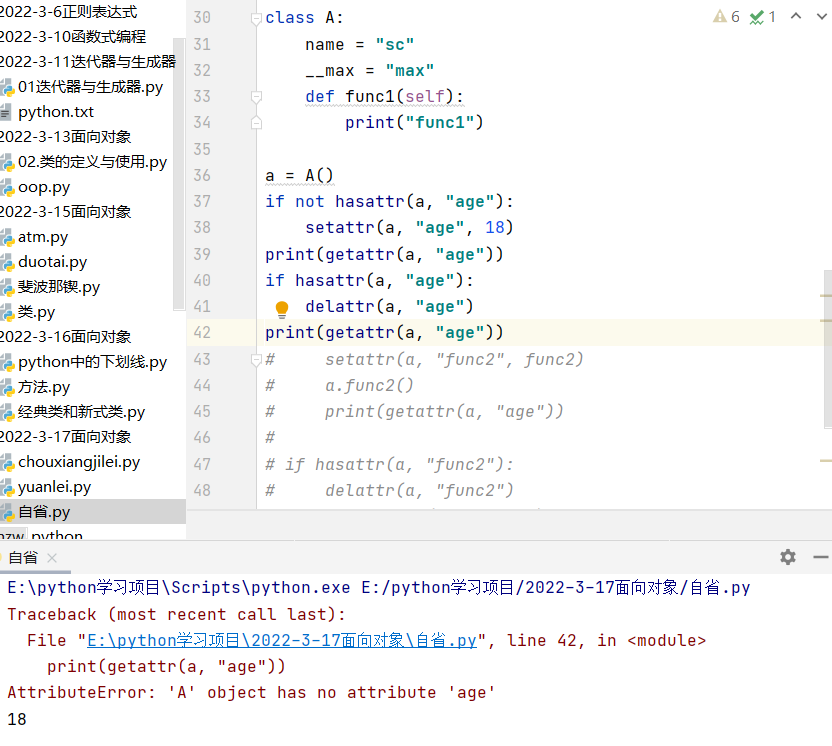Select folder 2022-3-10函数式编程
832x746 pixels.
(x=73, y=37)
